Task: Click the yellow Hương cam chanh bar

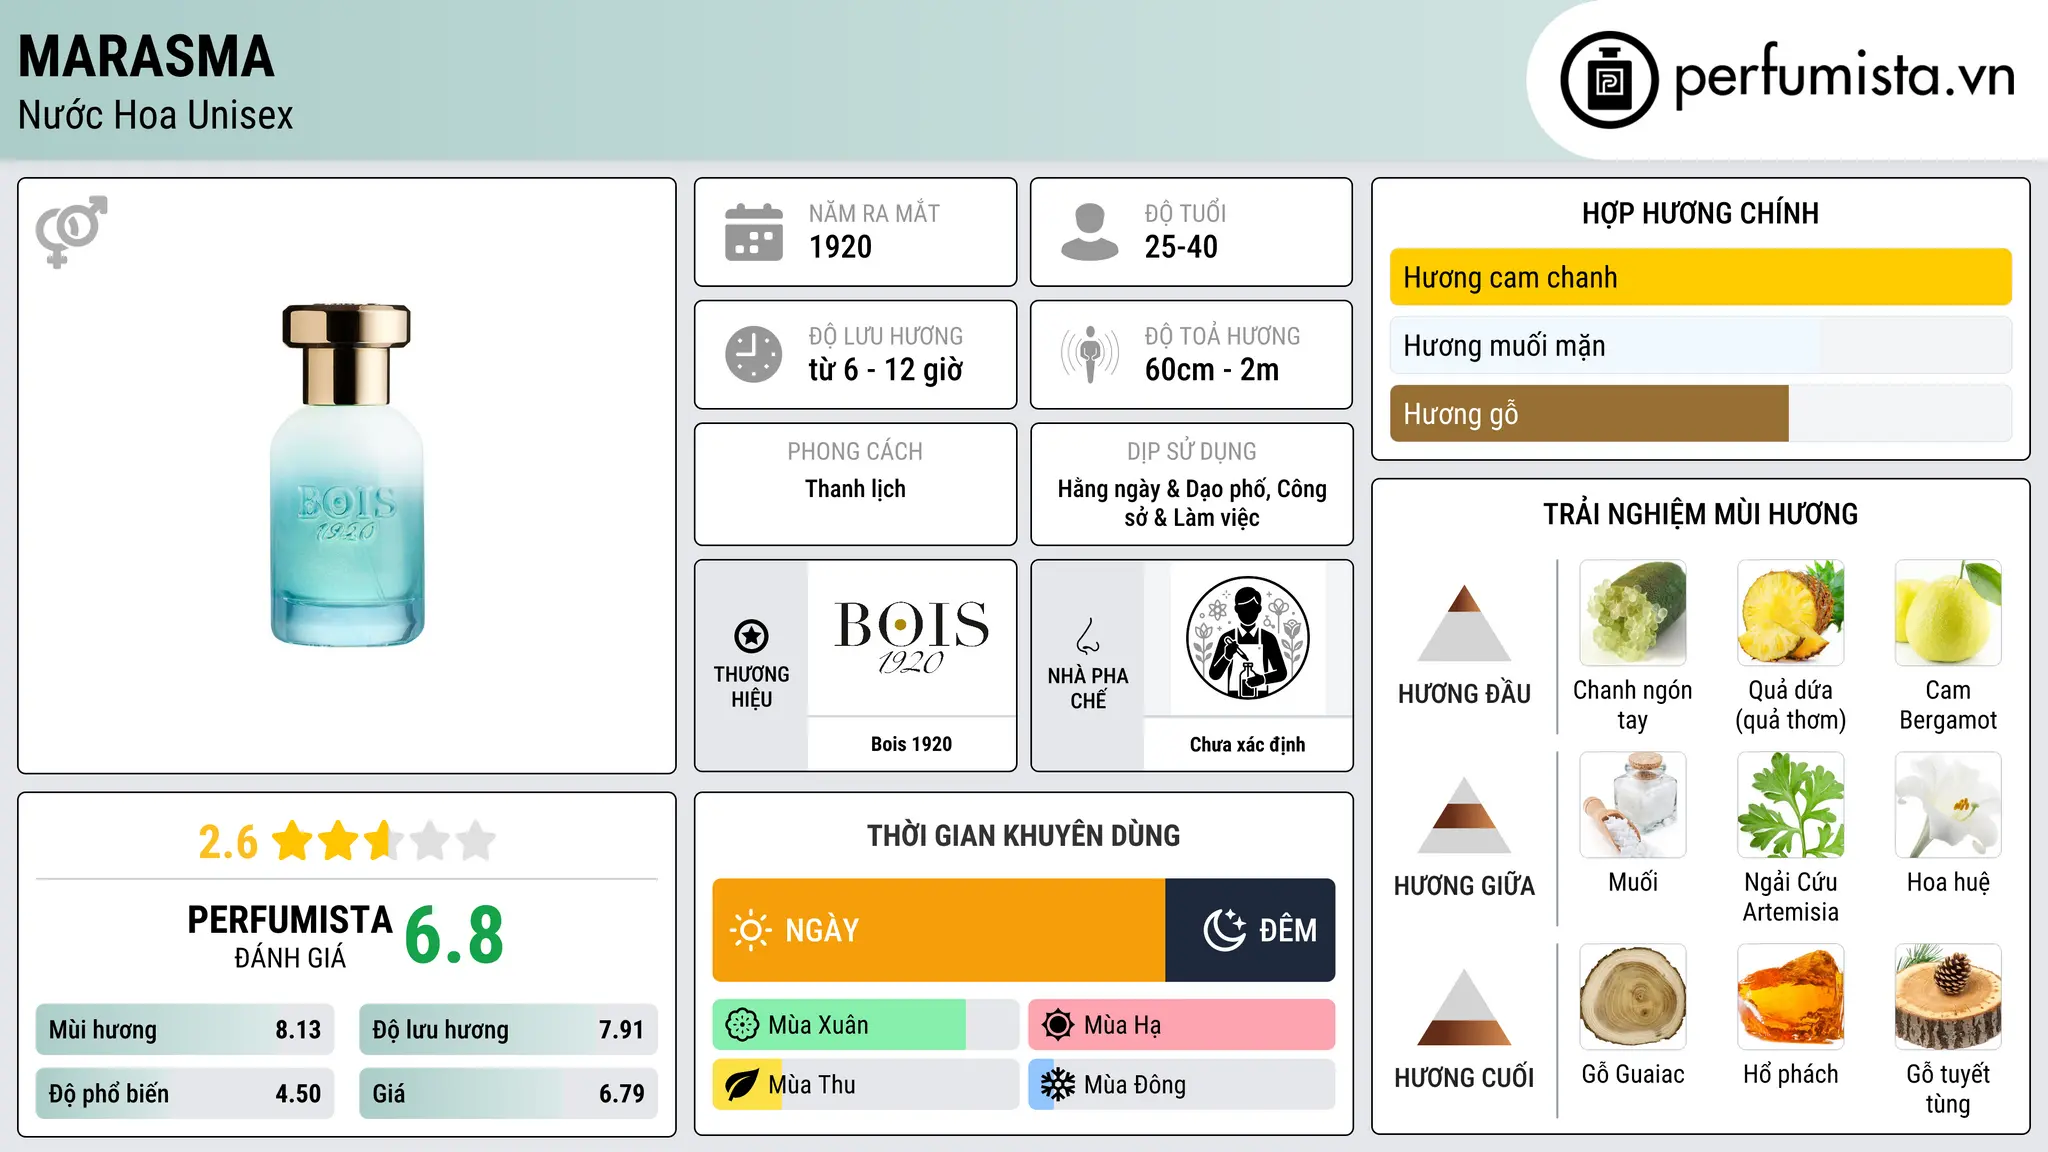Action: click(1700, 277)
